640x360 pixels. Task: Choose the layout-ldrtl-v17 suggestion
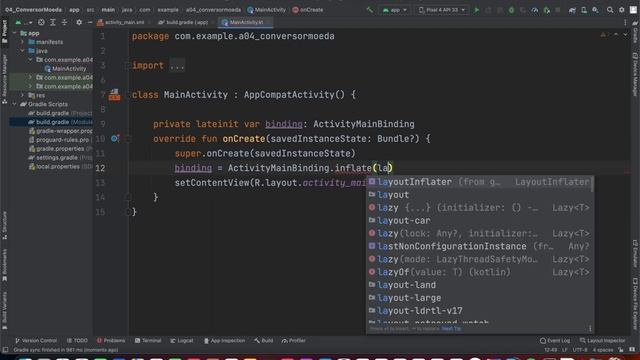coord(479,311)
